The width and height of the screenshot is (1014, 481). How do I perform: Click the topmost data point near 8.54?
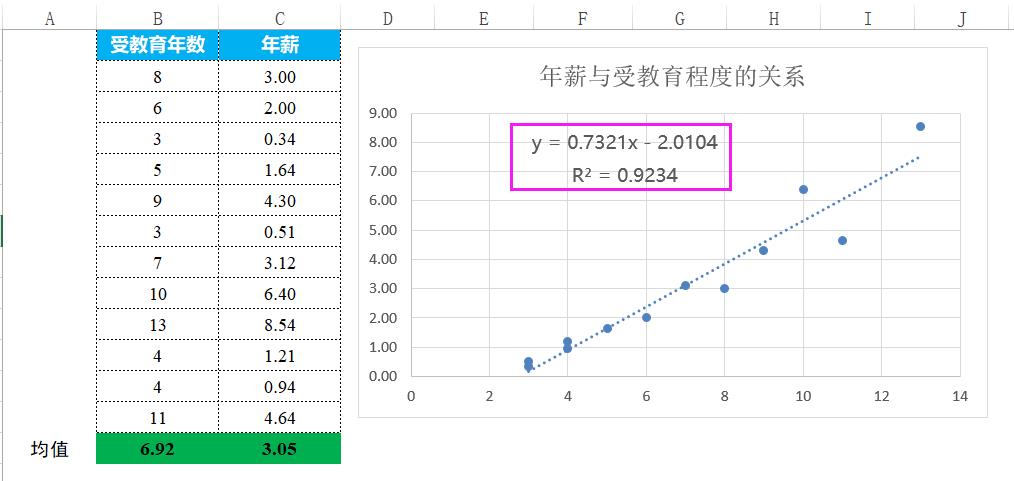pos(920,127)
